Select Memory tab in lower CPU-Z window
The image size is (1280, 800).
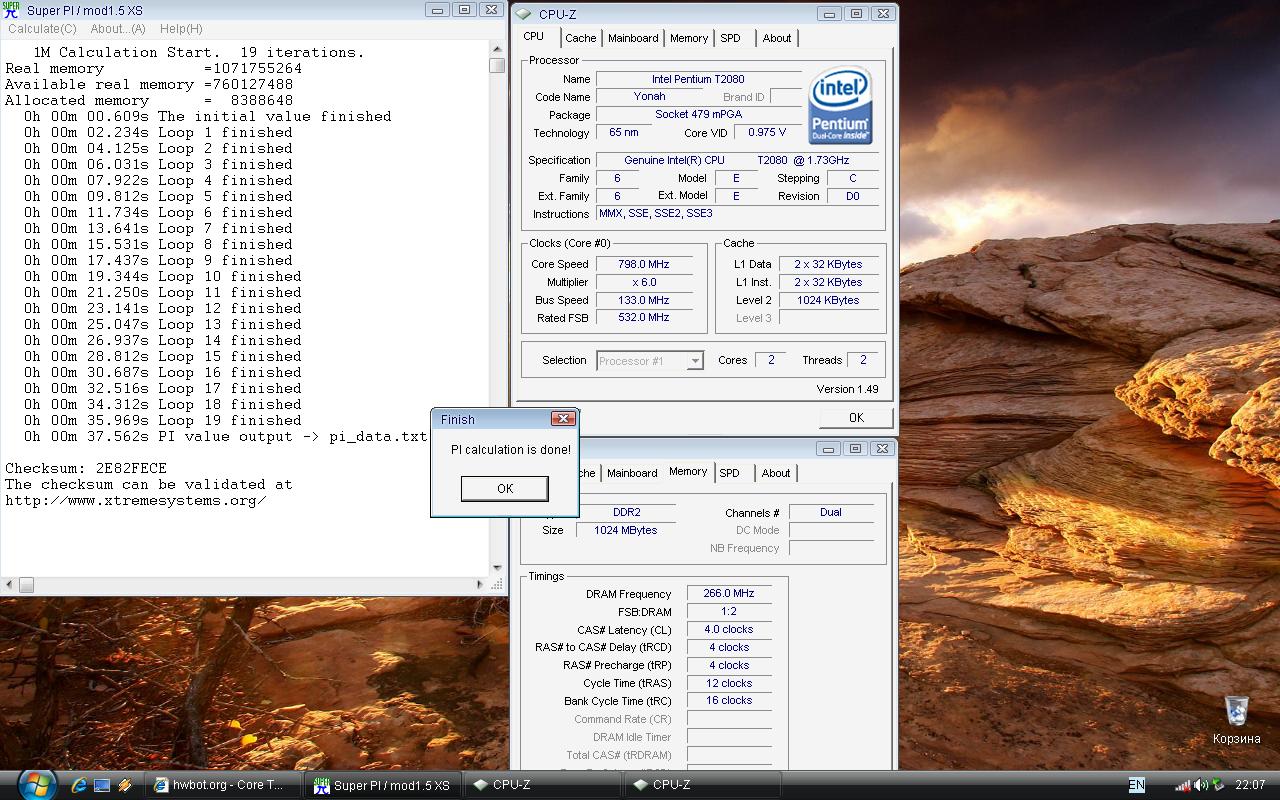click(x=688, y=471)
